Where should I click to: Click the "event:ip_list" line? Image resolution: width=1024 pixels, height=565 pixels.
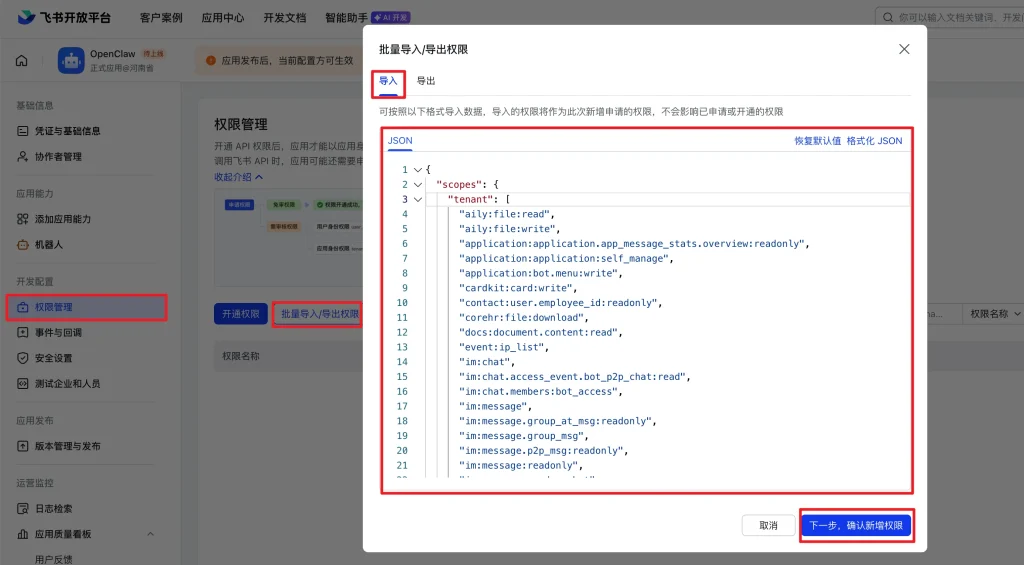504,347
